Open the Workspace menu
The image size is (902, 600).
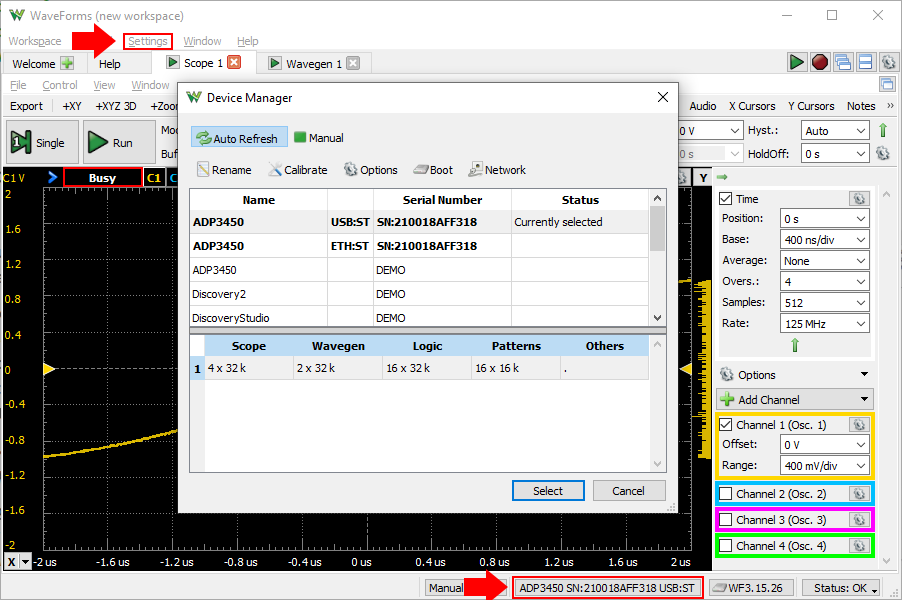pos(35,41)
